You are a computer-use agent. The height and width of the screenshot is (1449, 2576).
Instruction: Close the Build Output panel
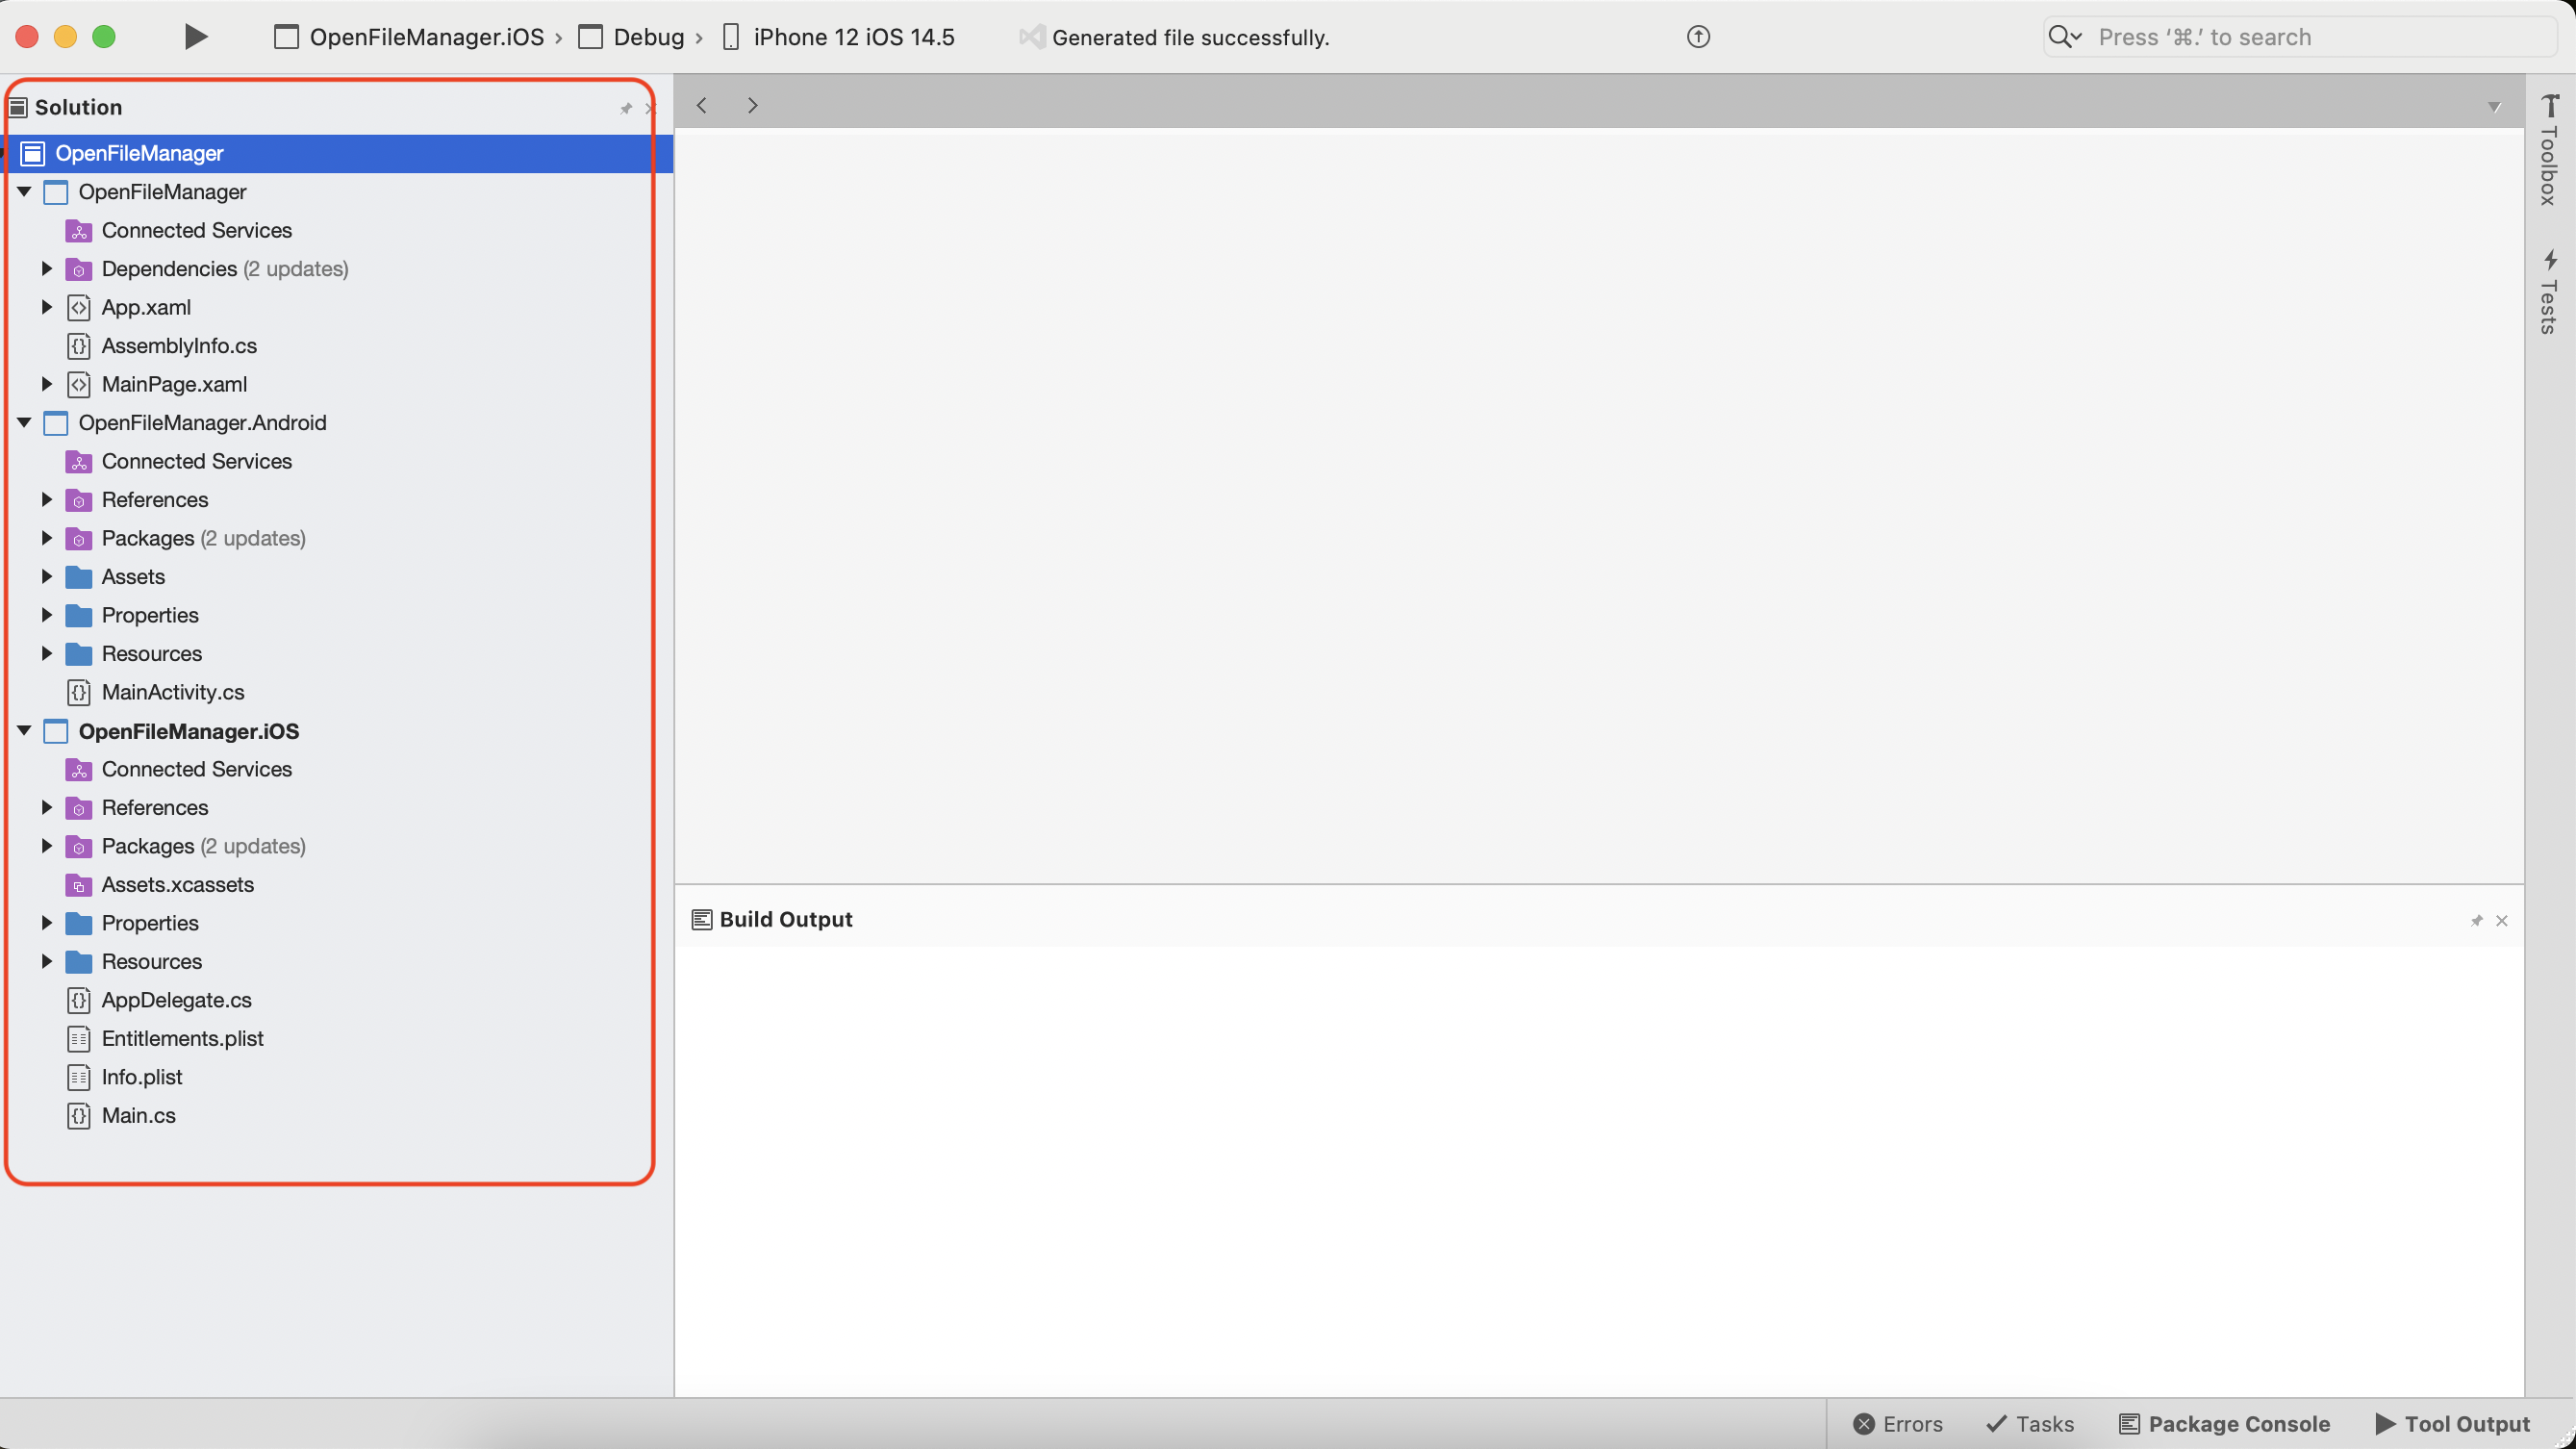(2502, 920)
